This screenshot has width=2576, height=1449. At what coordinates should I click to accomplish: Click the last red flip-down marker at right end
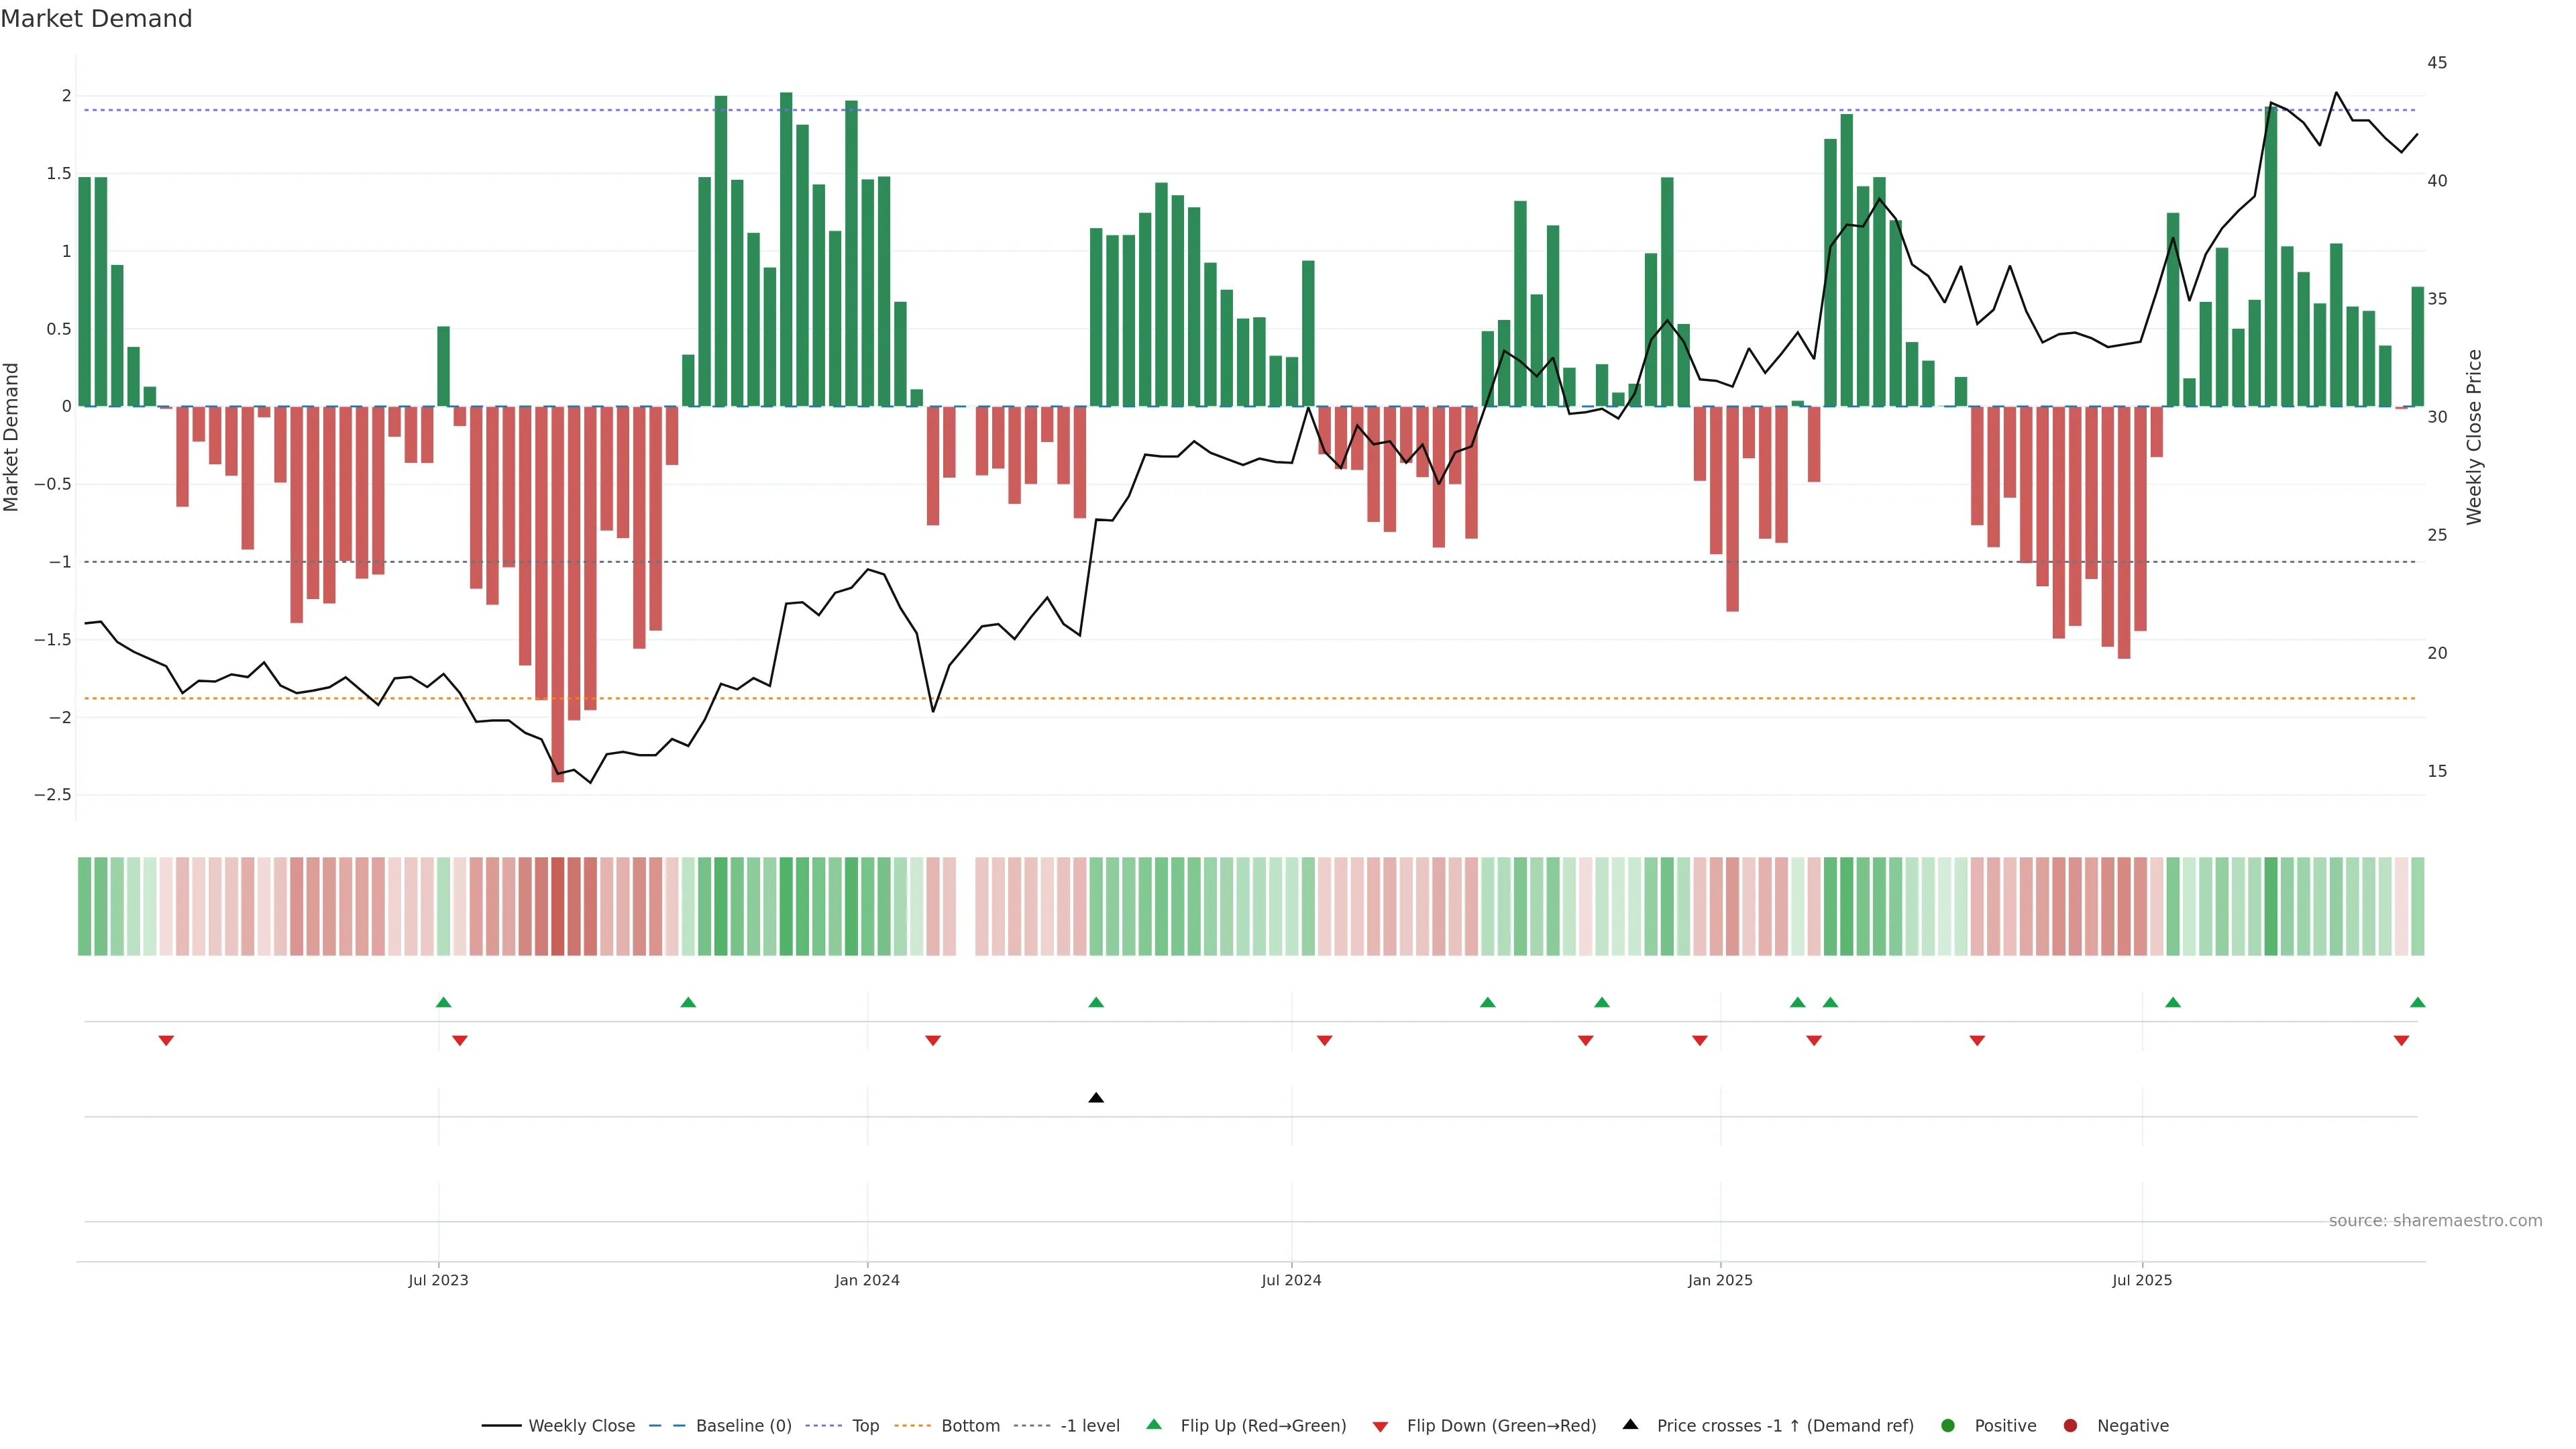2401,1041
